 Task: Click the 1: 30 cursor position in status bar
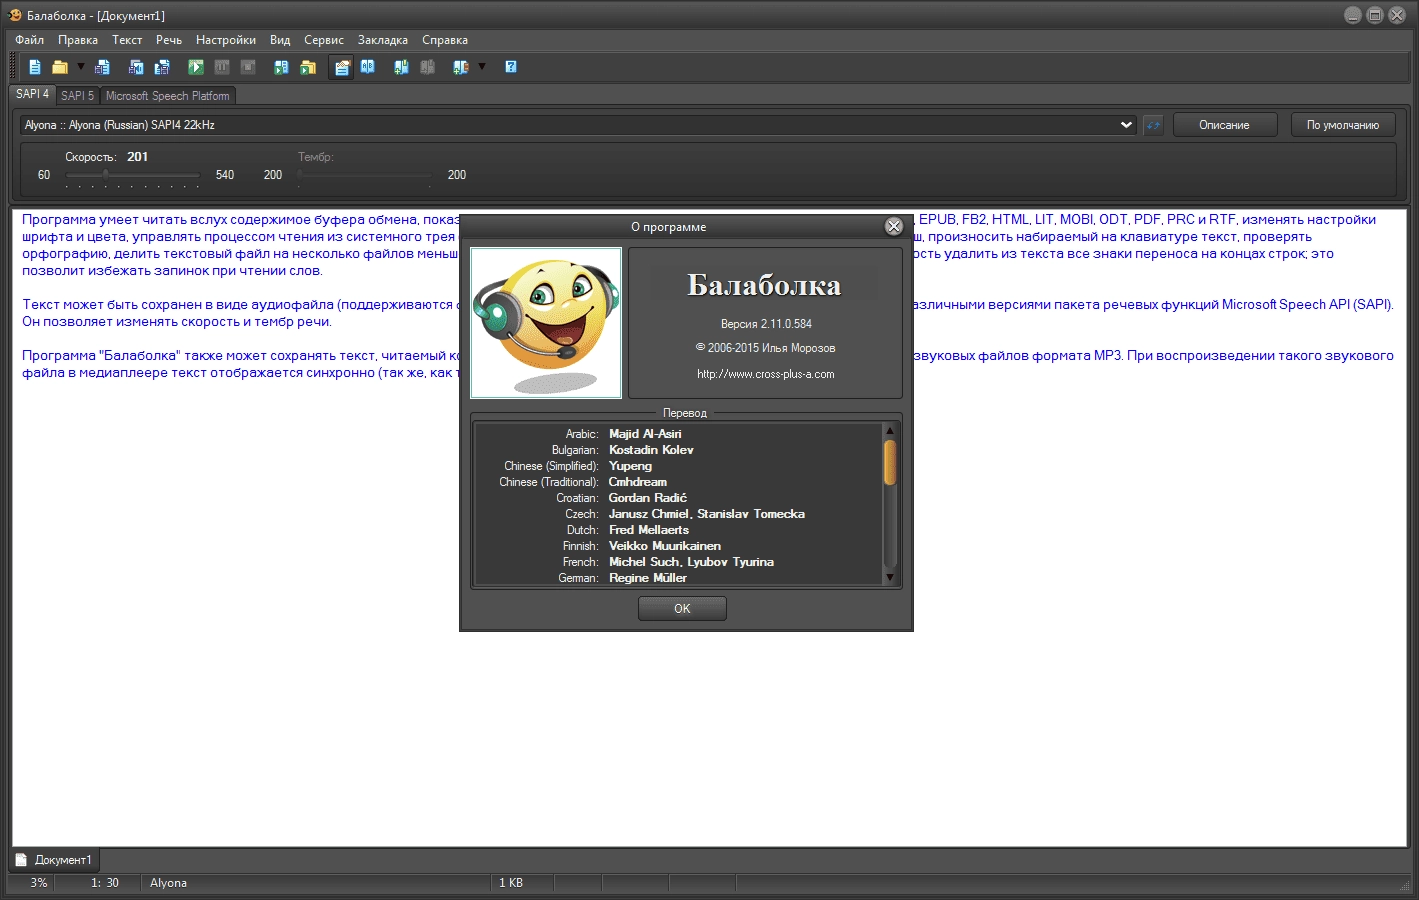point(105,883)
